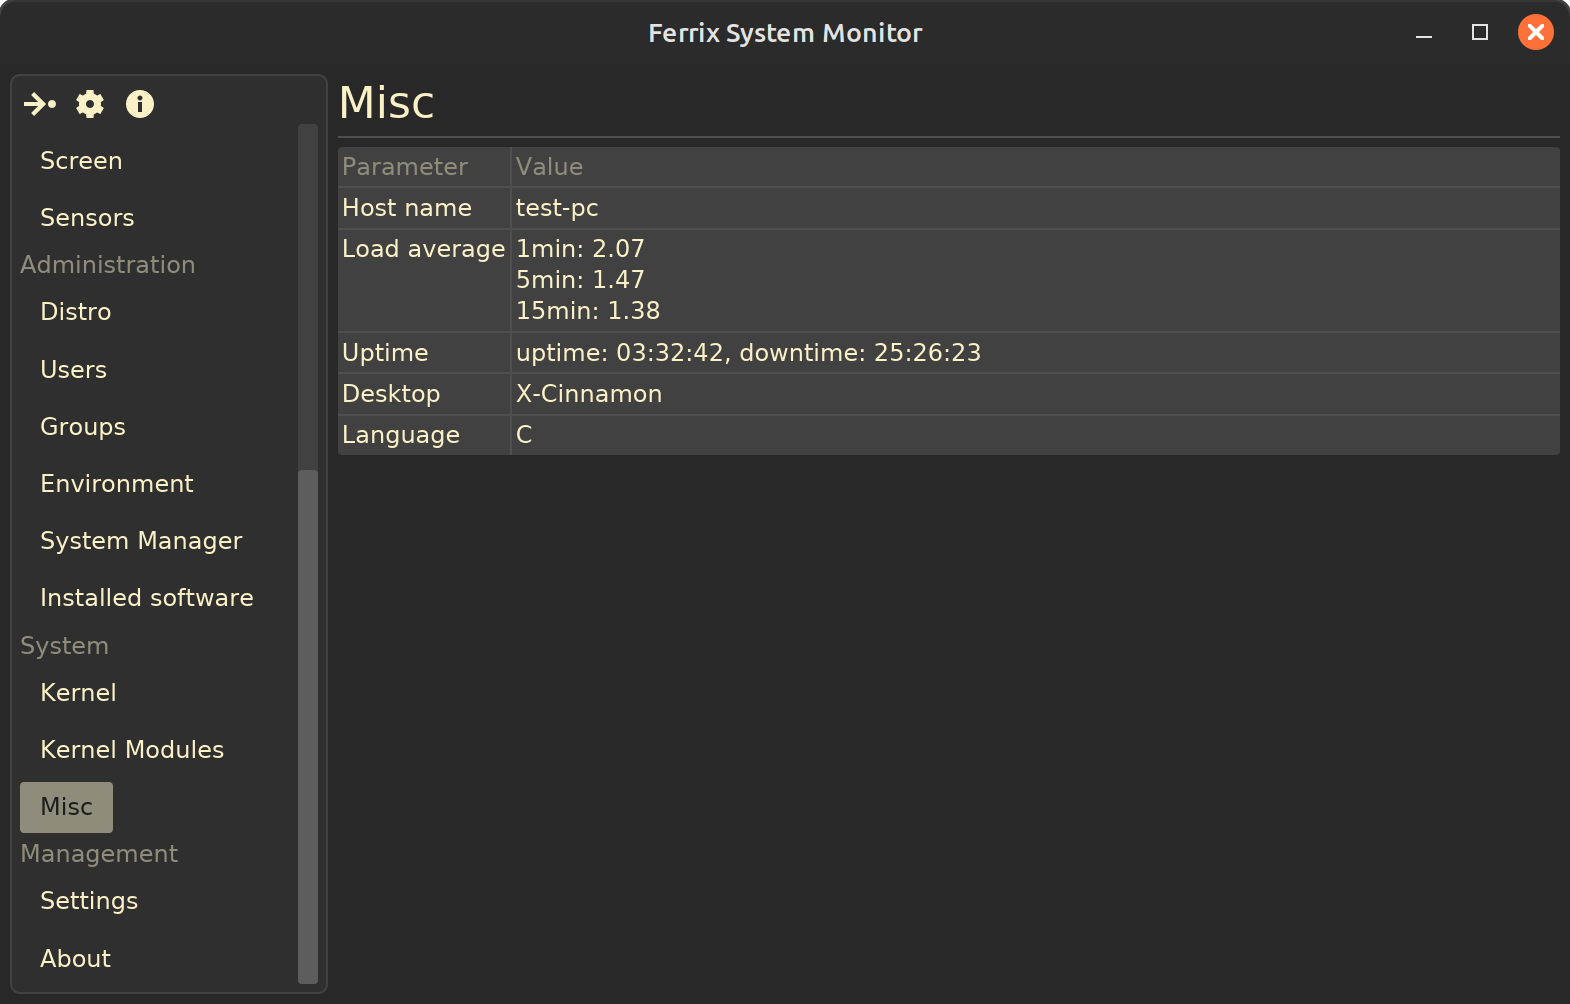Navigate to the Groups page

tap(83, 427)
